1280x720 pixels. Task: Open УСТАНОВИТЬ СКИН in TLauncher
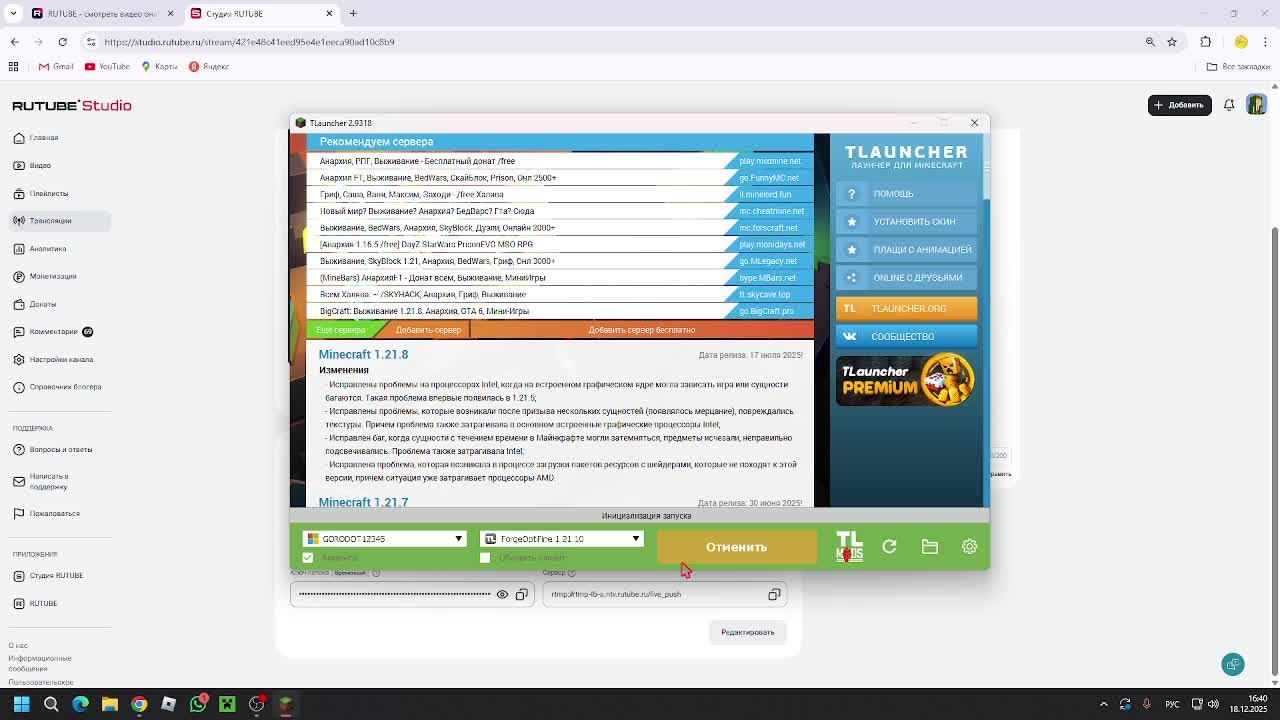tap(906, 222)
